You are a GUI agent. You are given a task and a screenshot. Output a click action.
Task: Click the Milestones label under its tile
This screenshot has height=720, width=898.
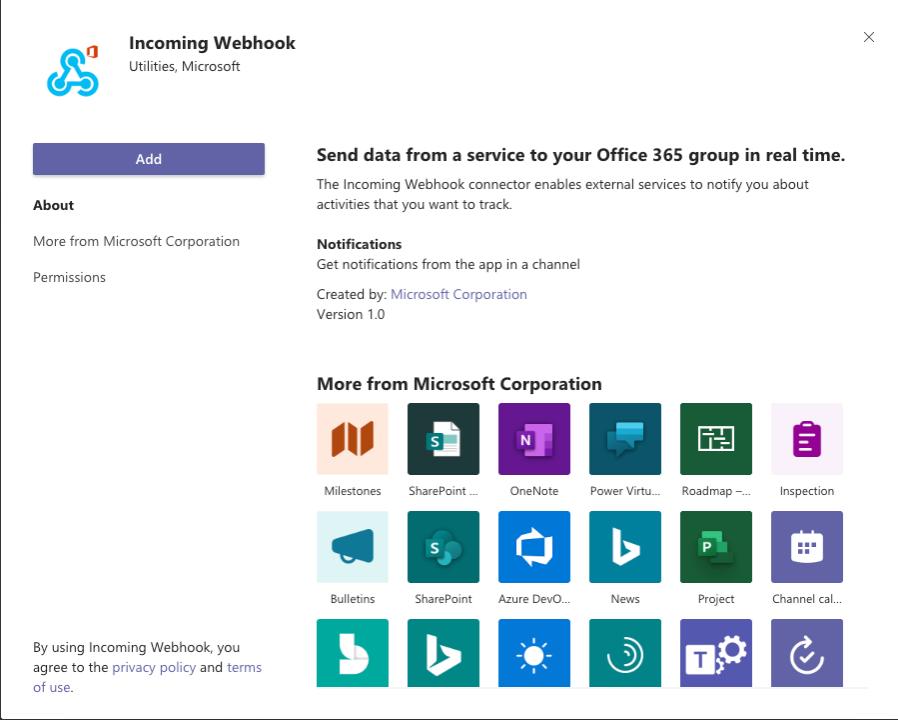click(352, 491)
